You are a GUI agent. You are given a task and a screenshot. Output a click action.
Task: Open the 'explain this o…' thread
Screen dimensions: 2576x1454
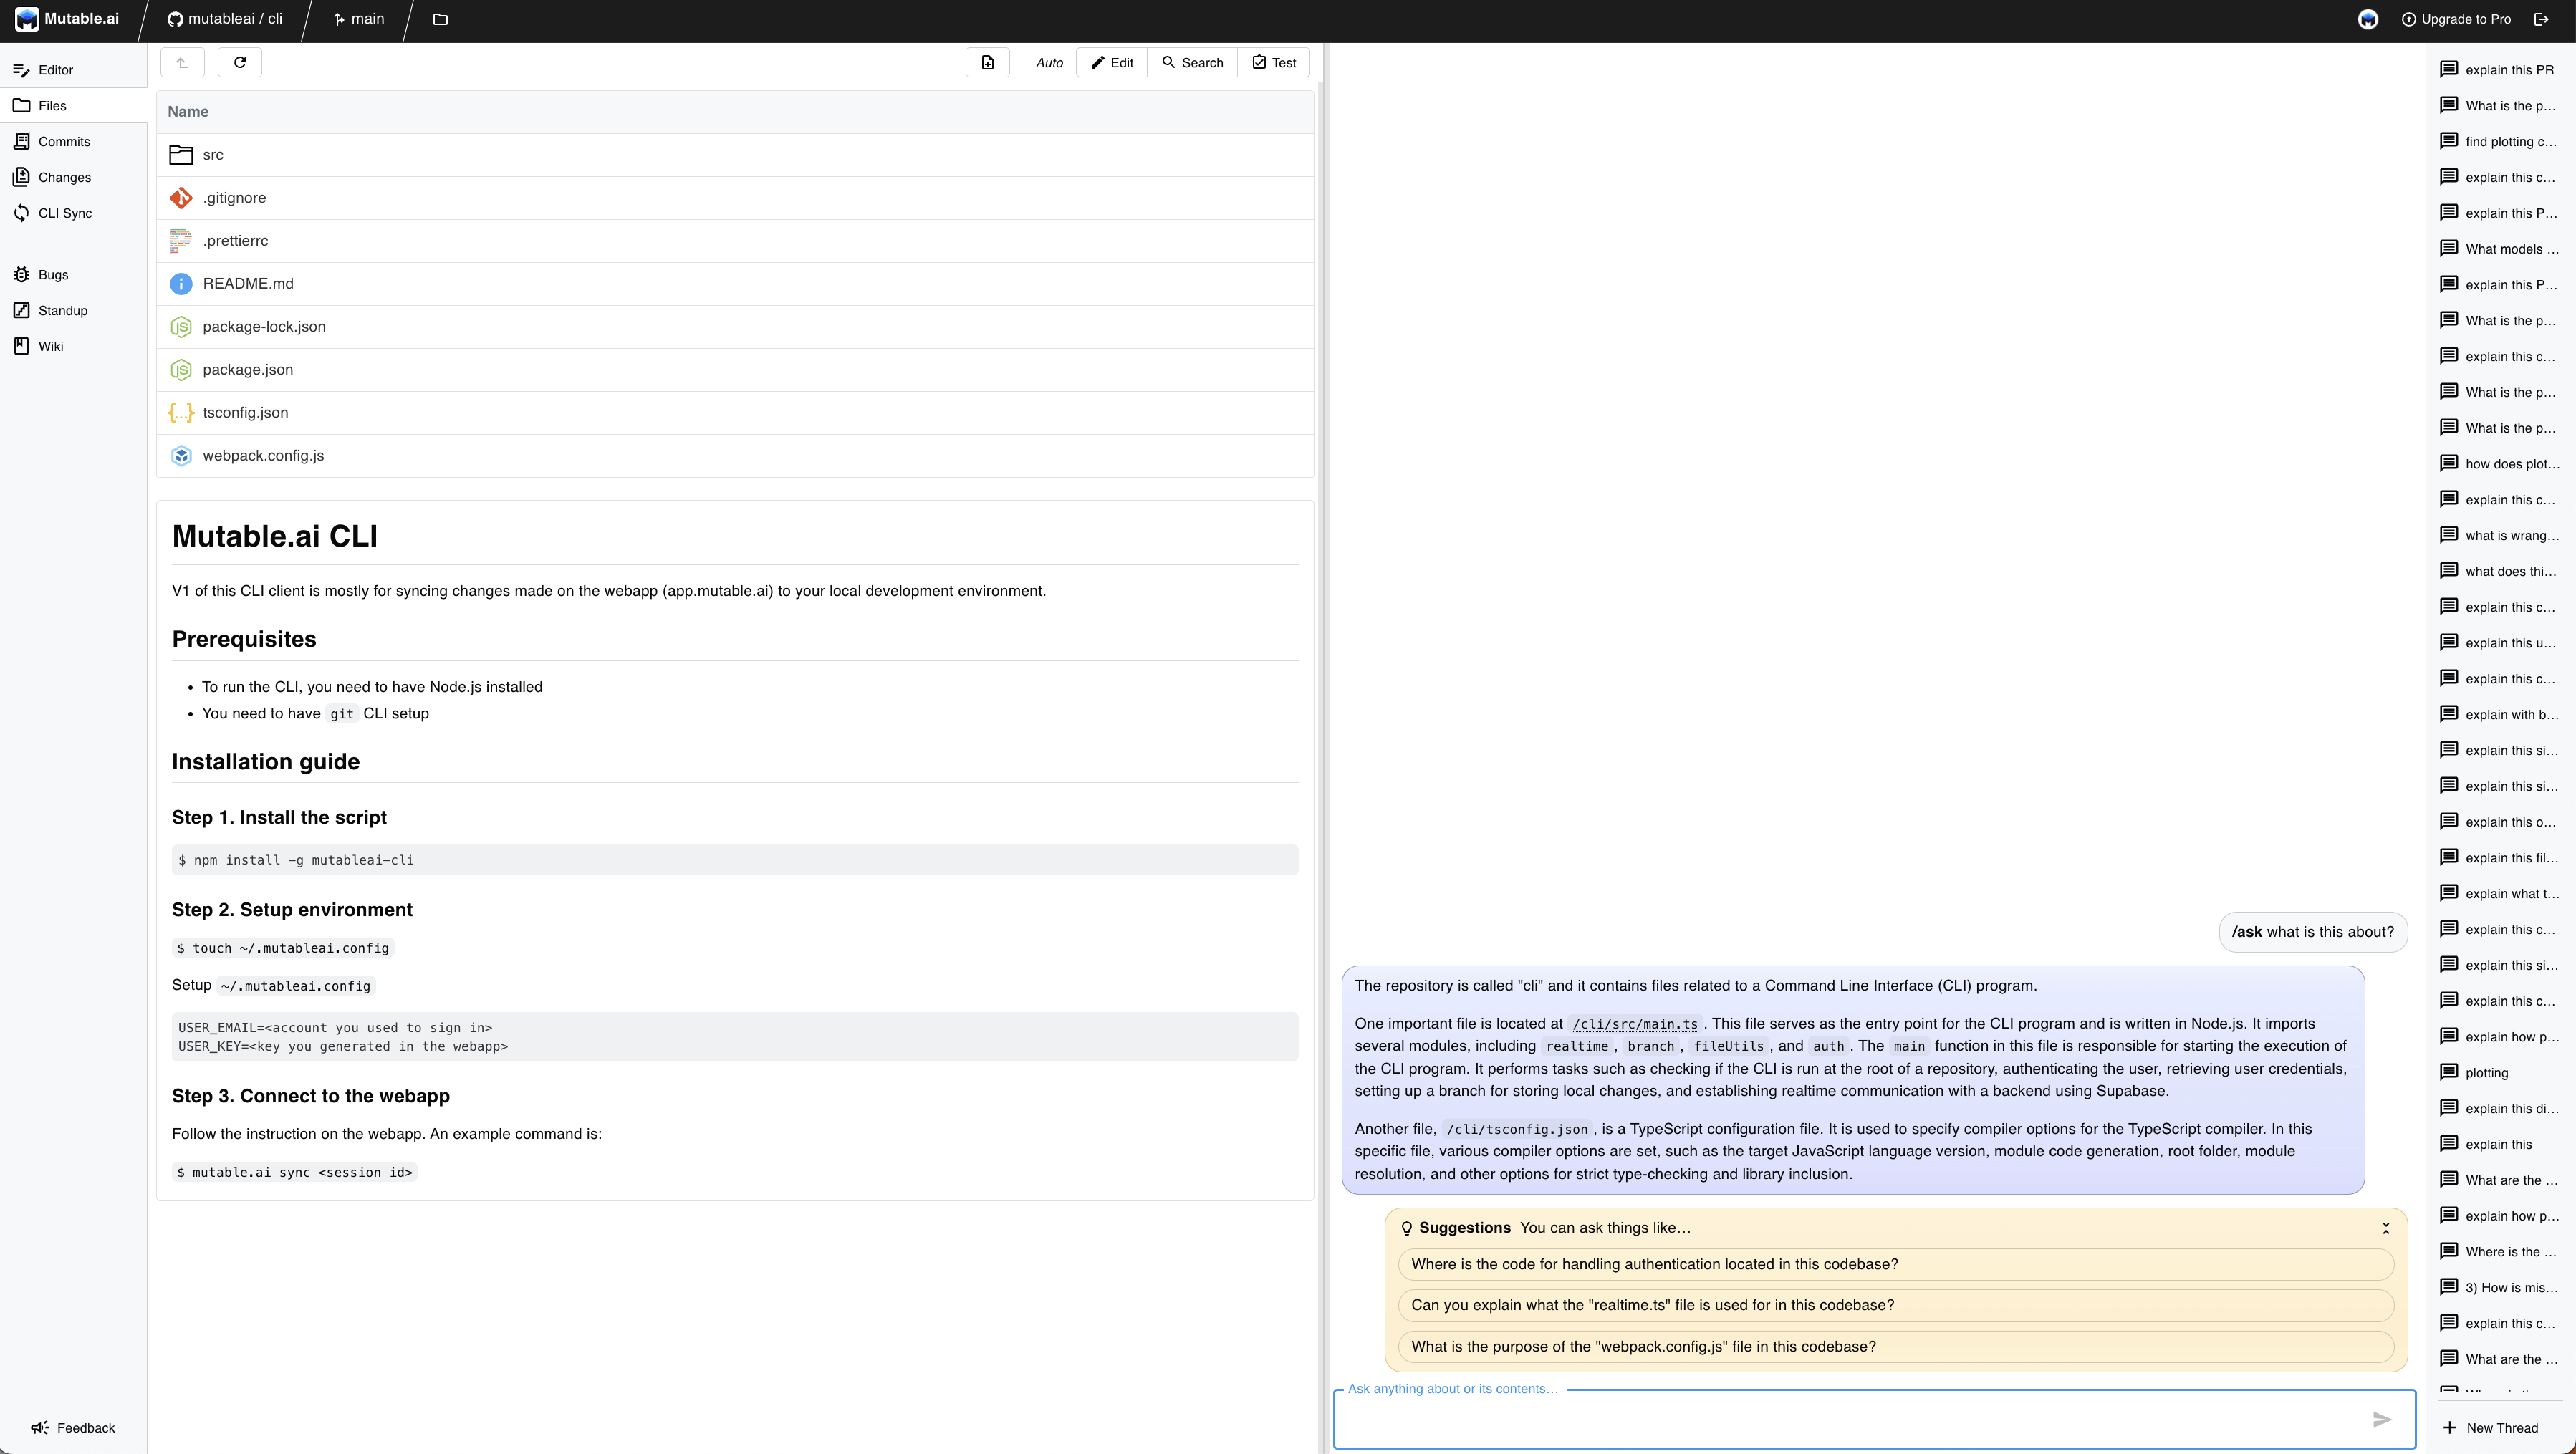coord(2499,822)
